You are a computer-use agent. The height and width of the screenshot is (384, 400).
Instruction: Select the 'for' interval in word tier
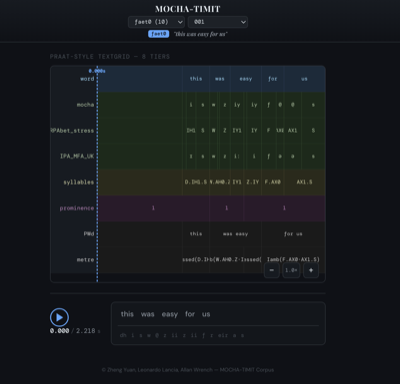pos(273,79)
